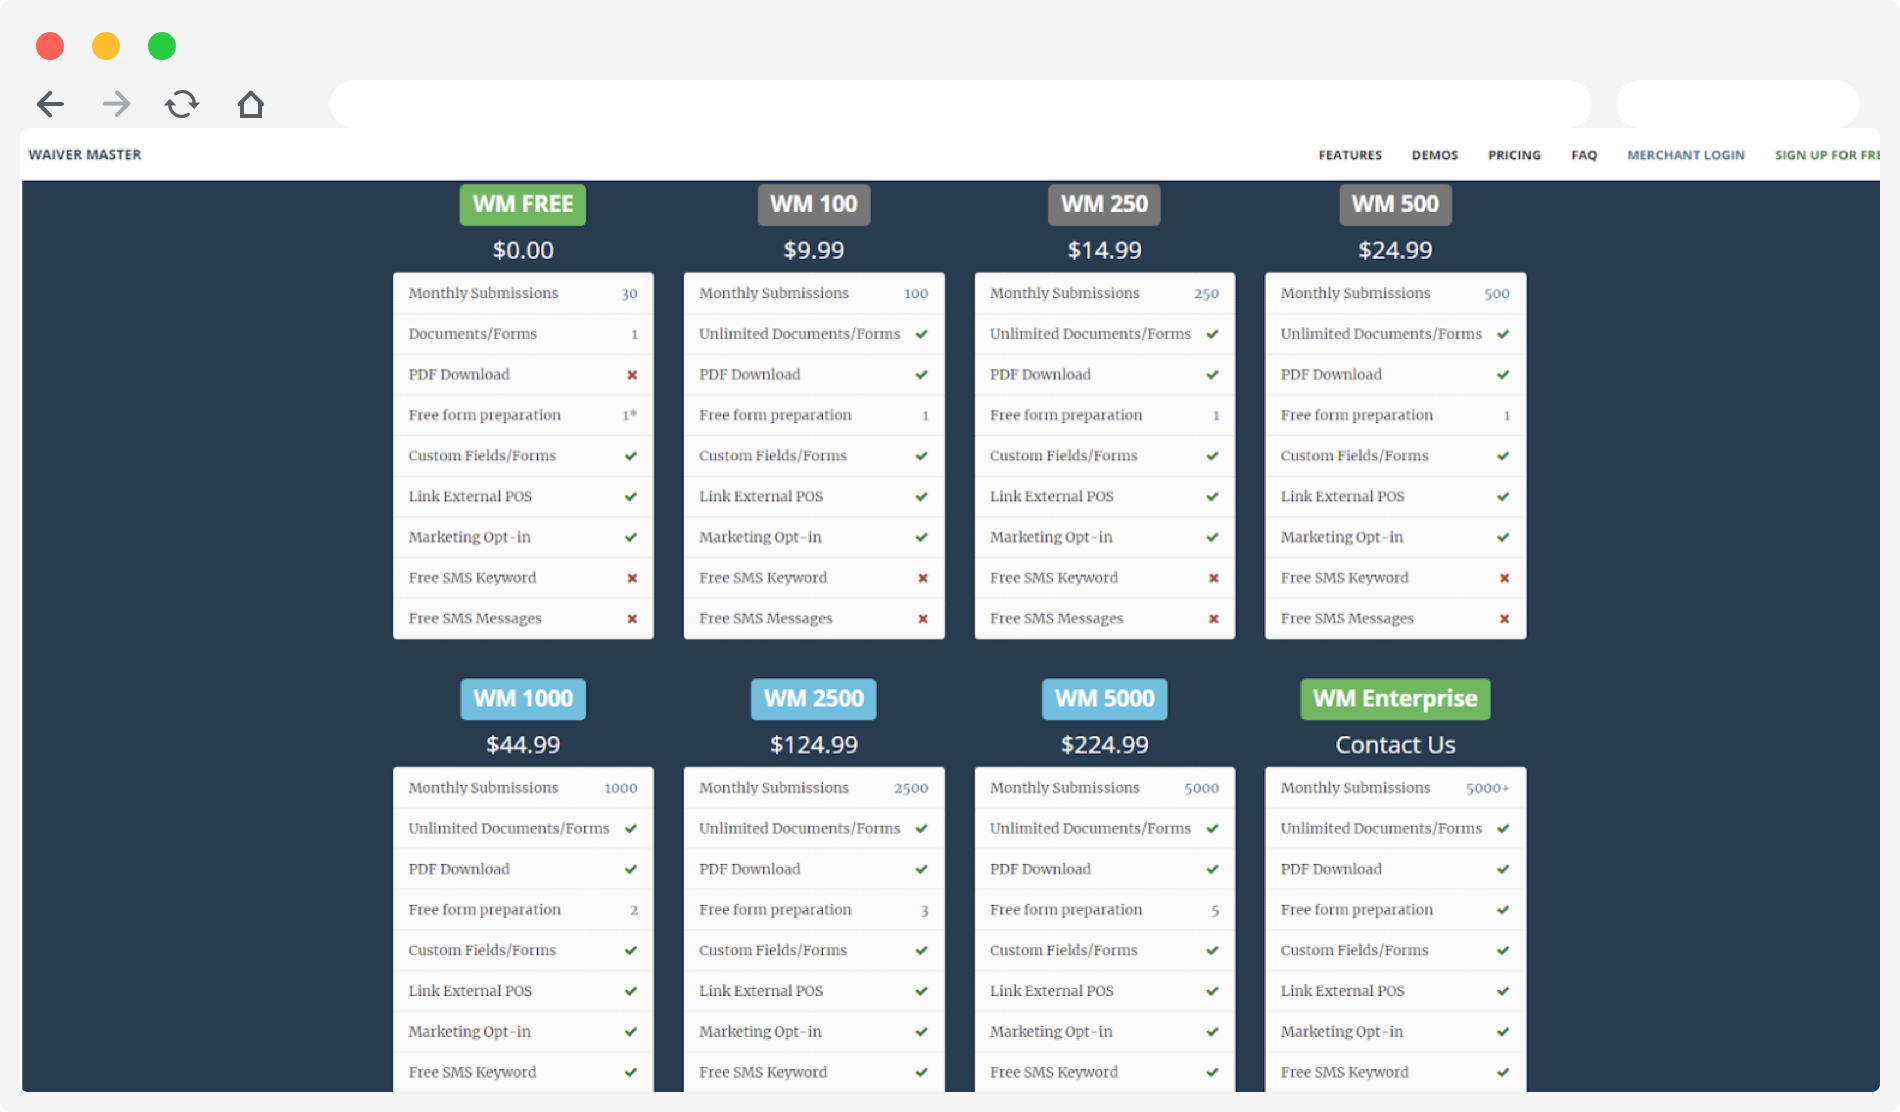The height and width of the screenshot is (1112, 1900).
Task: Click the red X for Free SMS Messages under WM 100
Action: pyautogui.click(x=921, y=618)
